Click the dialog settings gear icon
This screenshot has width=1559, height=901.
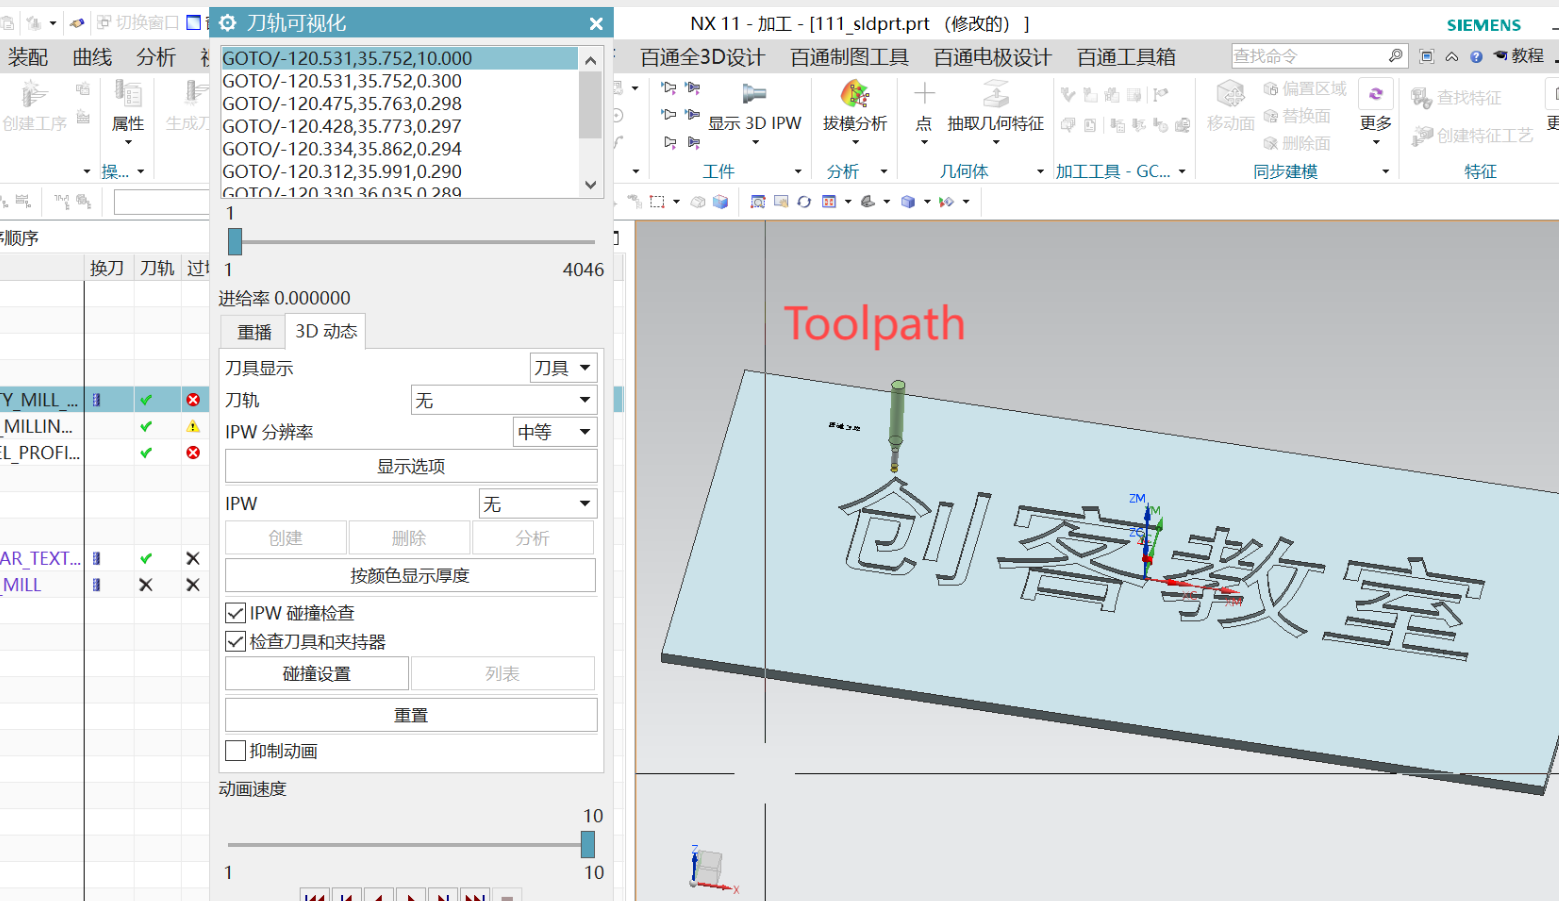228,23
